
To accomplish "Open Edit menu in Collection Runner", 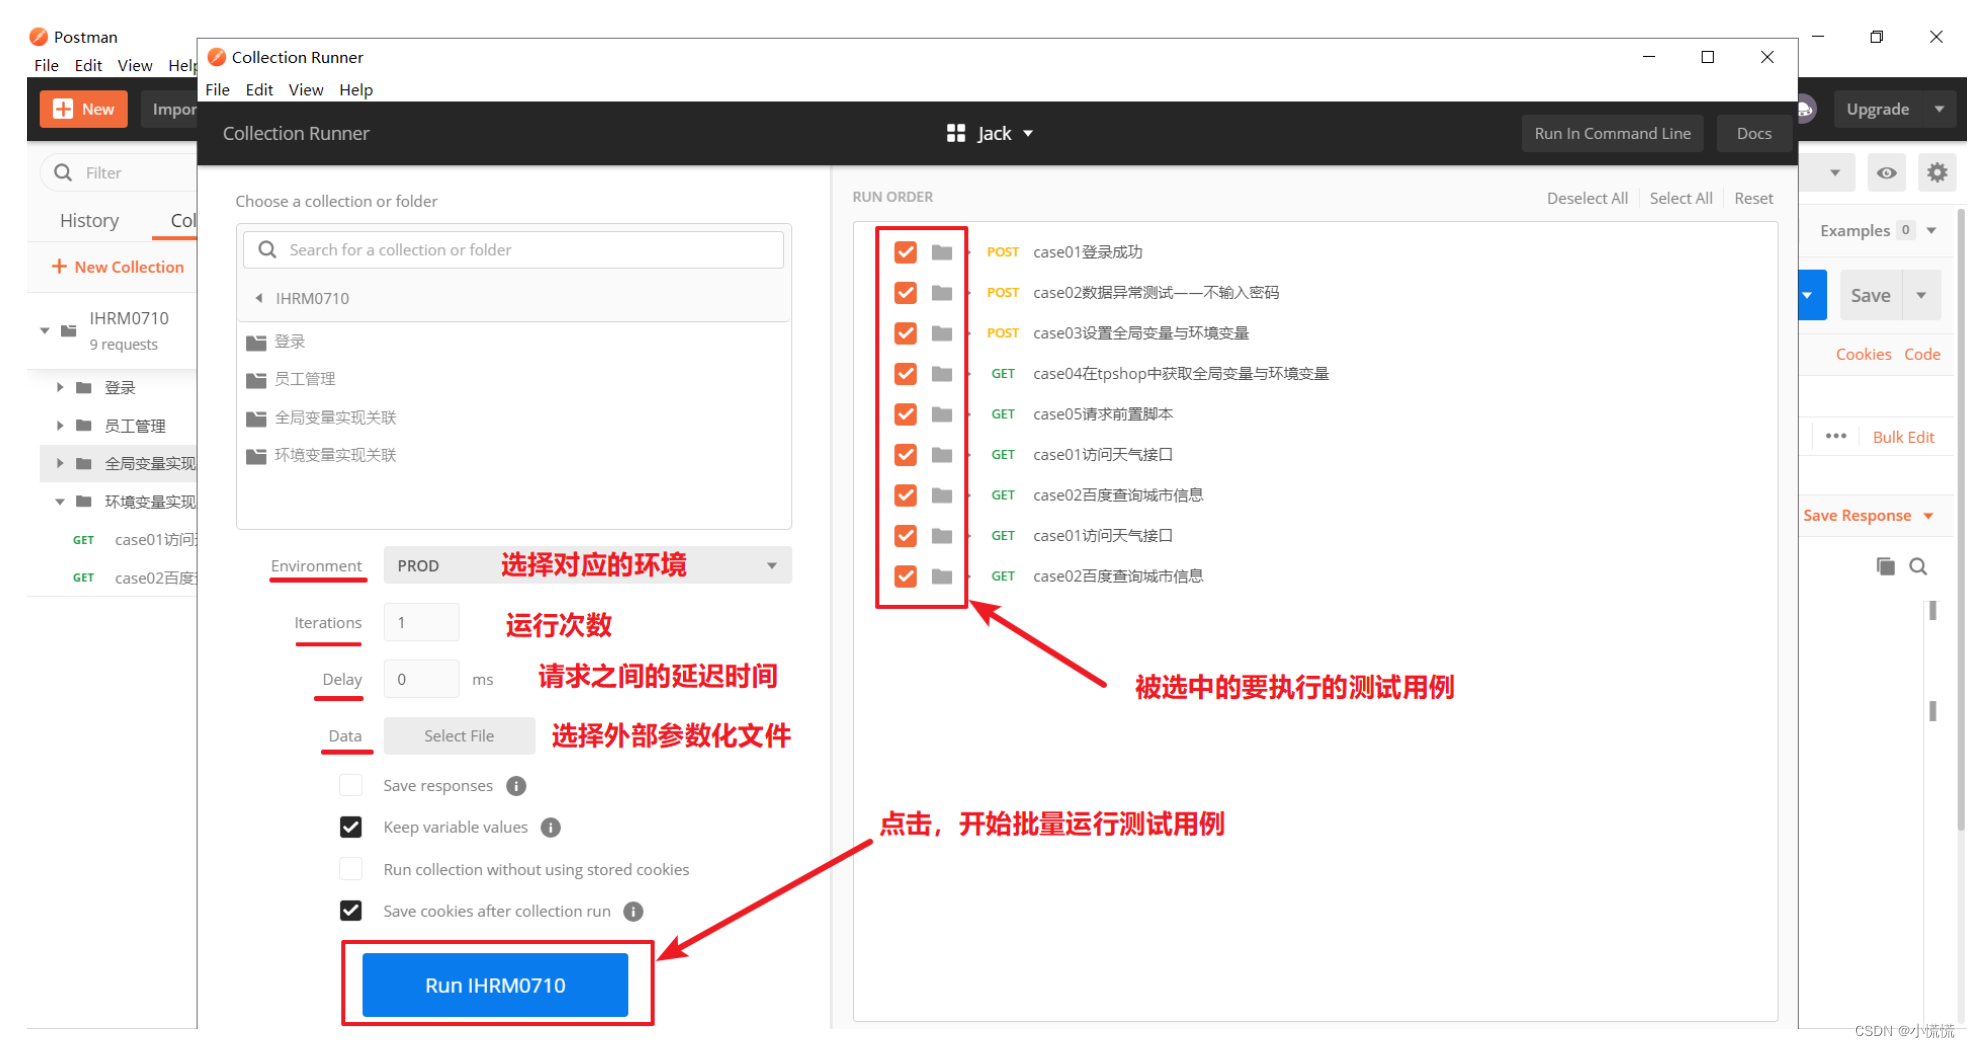I will tap(259, 90).
